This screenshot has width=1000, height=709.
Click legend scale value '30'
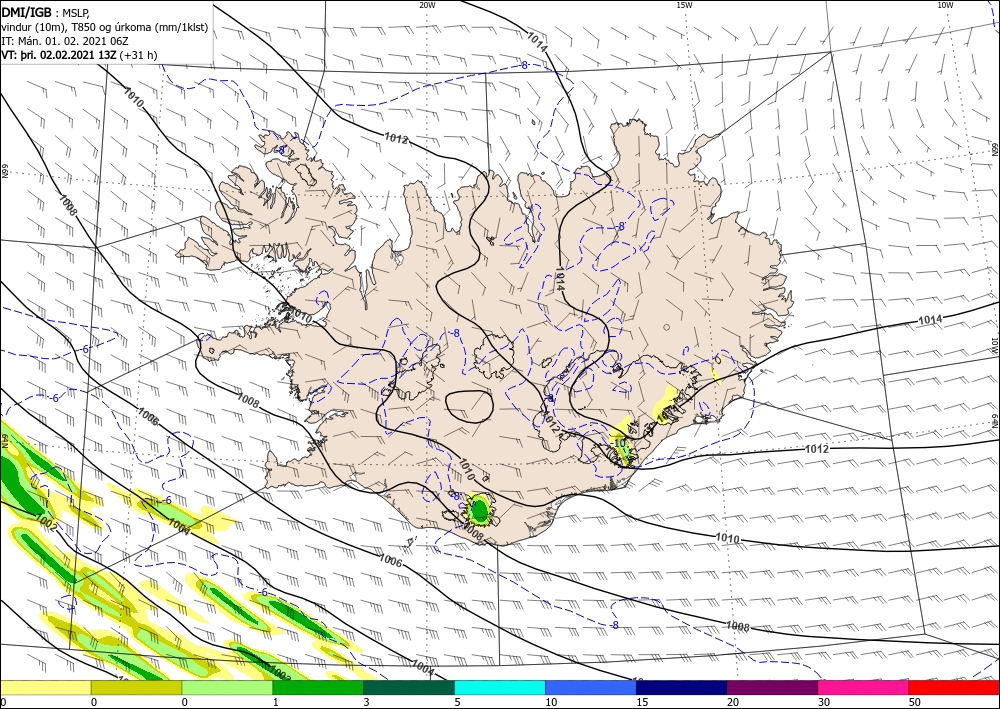pyautogui.click(x=824, y=702)
